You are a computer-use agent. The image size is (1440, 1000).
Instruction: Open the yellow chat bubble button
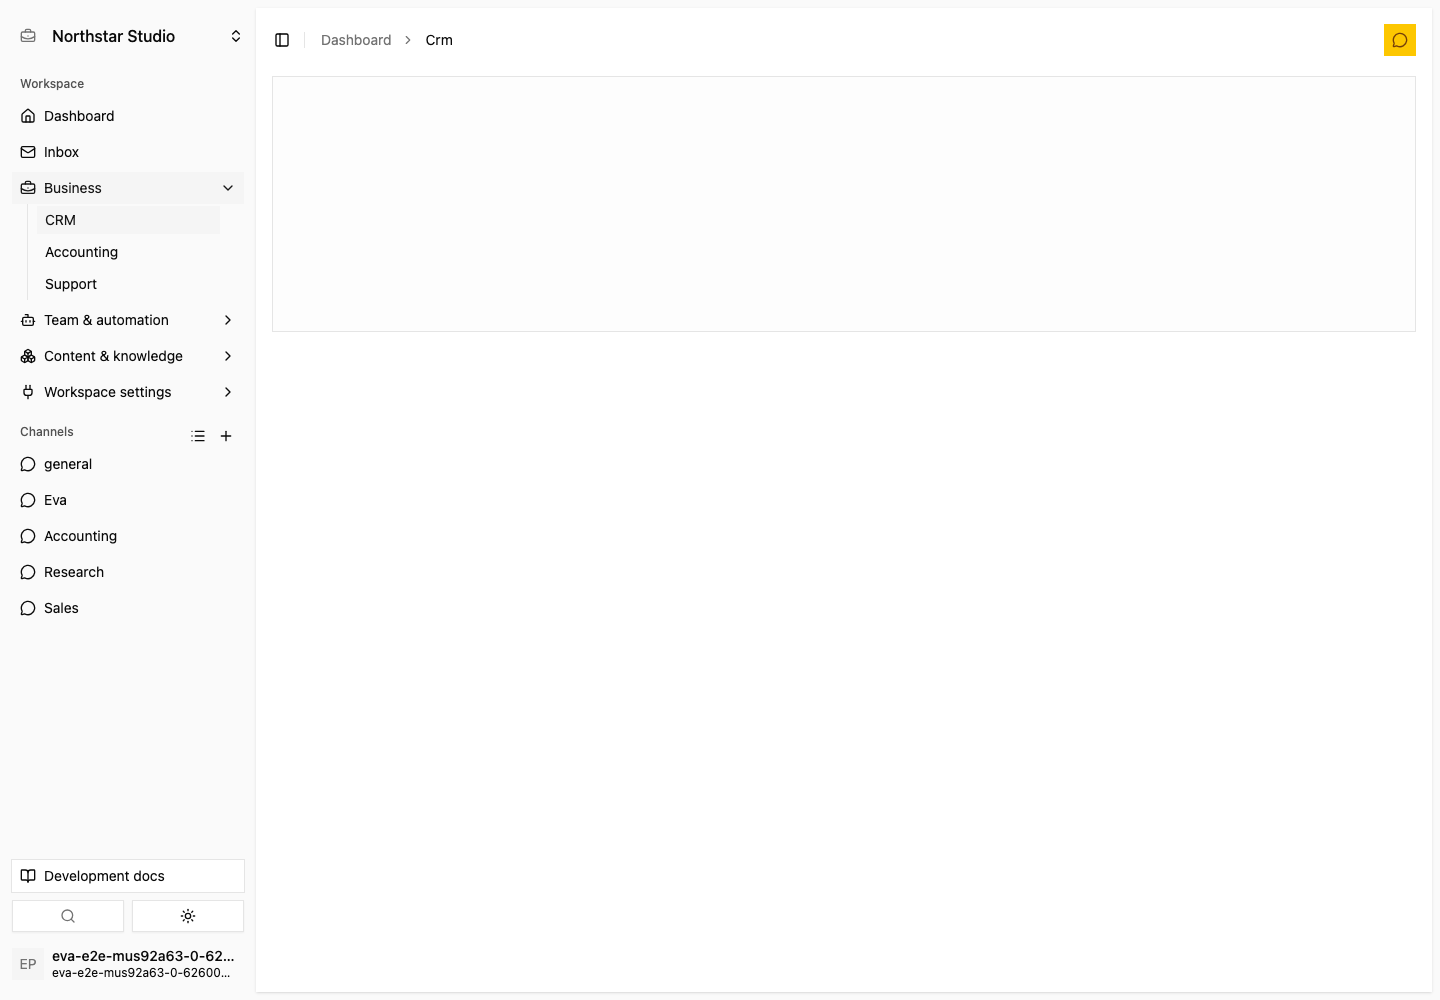click(1400, 40)
